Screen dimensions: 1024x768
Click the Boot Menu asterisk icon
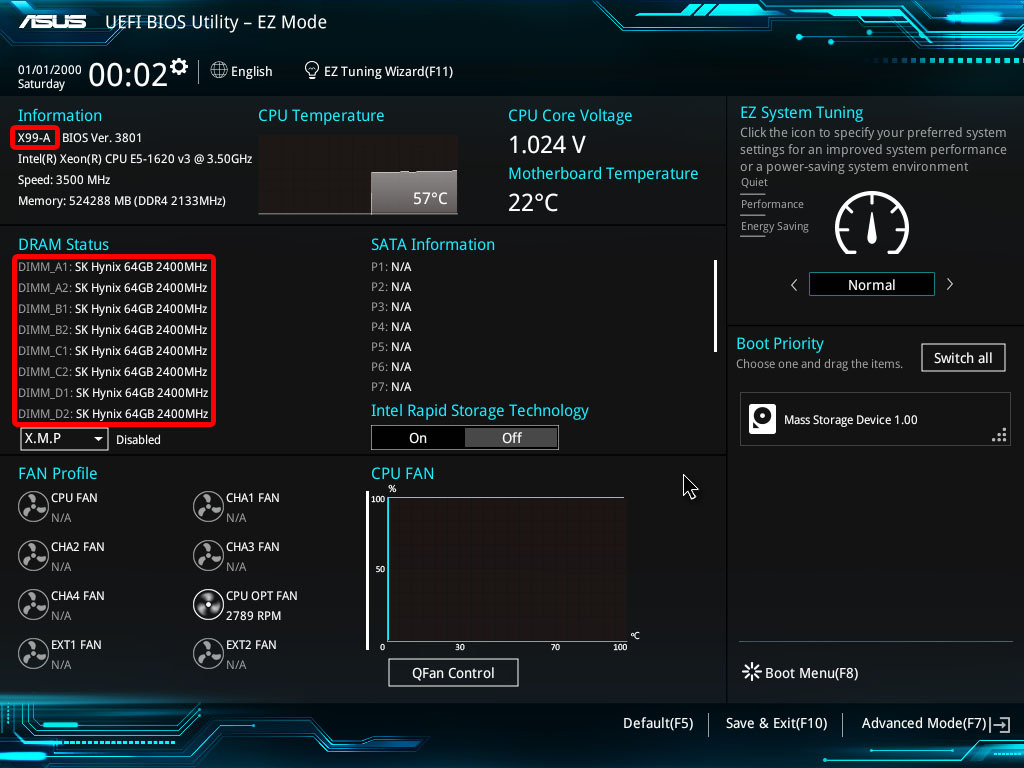click(752, 672)
